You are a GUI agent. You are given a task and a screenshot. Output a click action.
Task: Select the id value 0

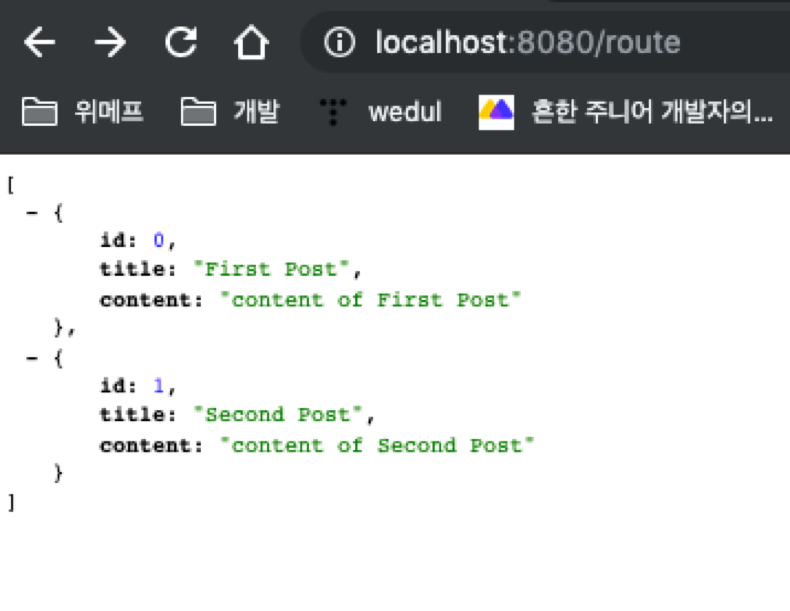point(159,240)
